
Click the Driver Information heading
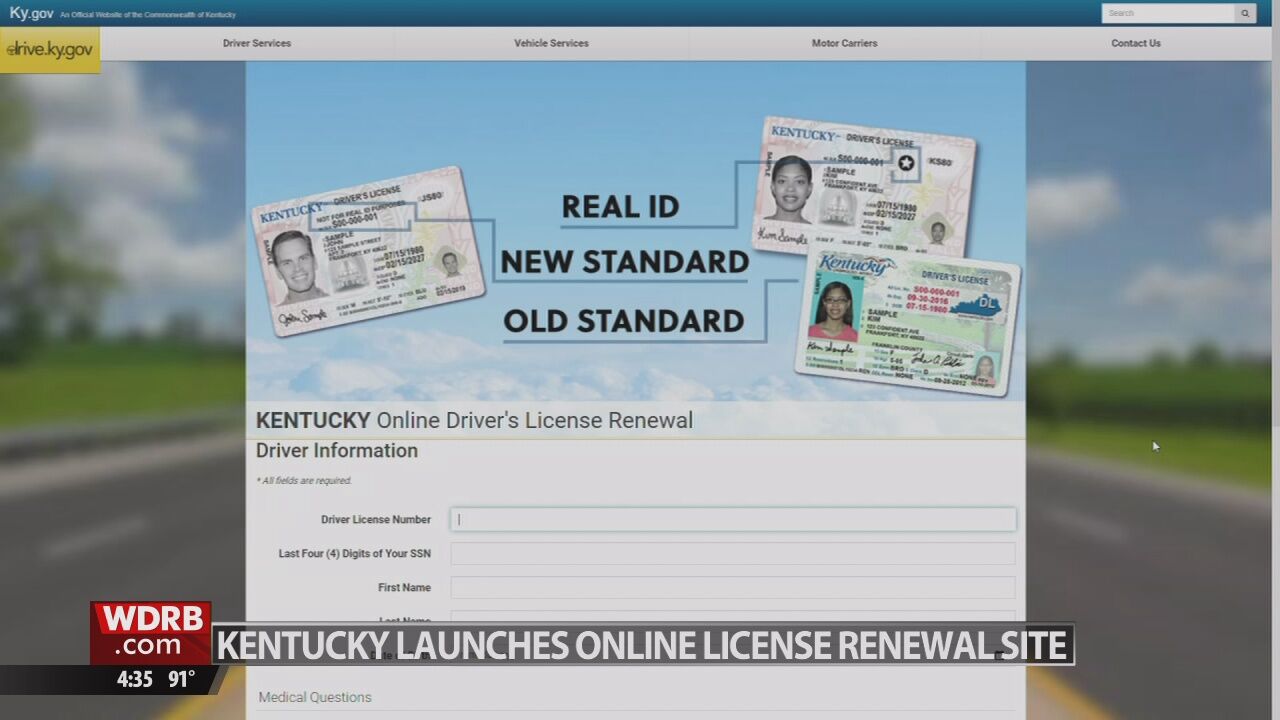click(x=337, y=451)
